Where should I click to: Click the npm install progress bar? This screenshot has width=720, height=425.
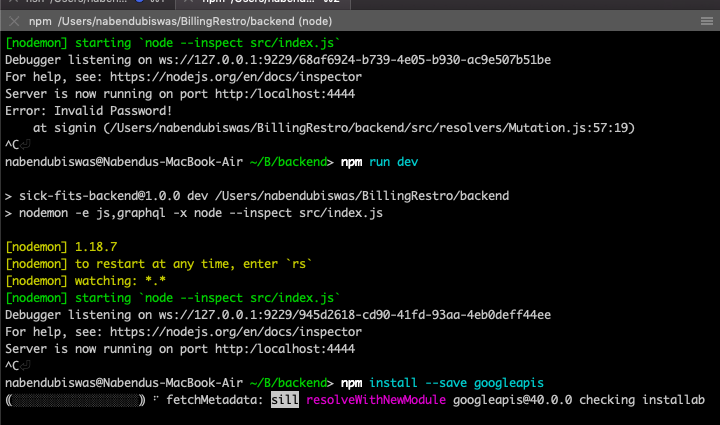coord(75,400)
